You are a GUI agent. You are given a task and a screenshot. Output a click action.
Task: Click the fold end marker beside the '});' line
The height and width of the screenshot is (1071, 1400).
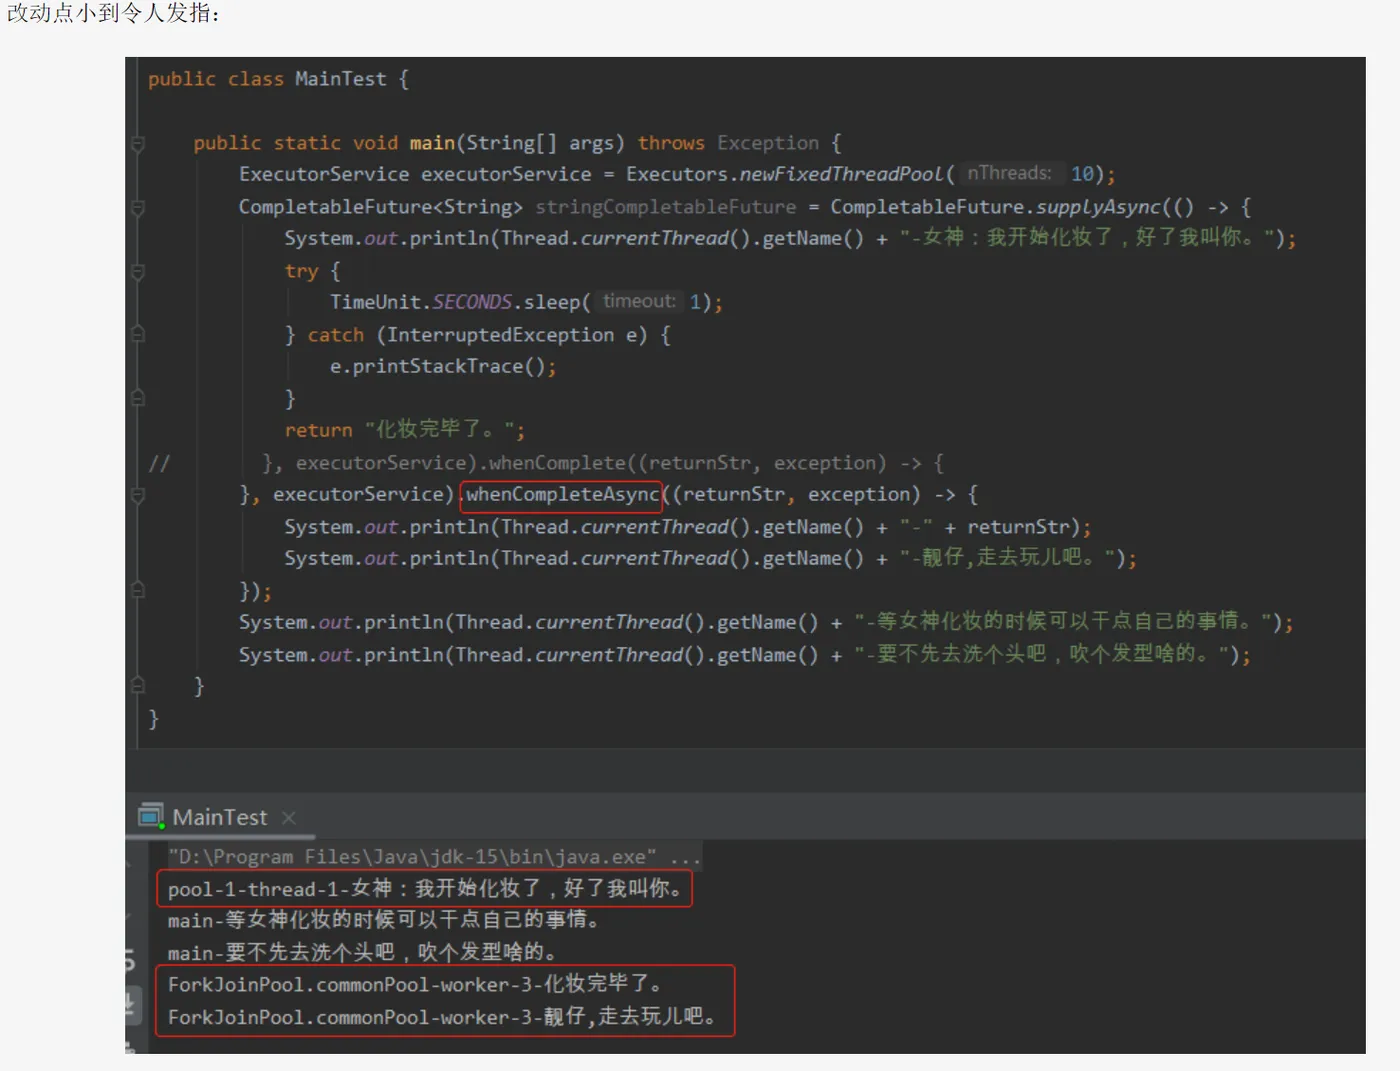tap(138, 590)
